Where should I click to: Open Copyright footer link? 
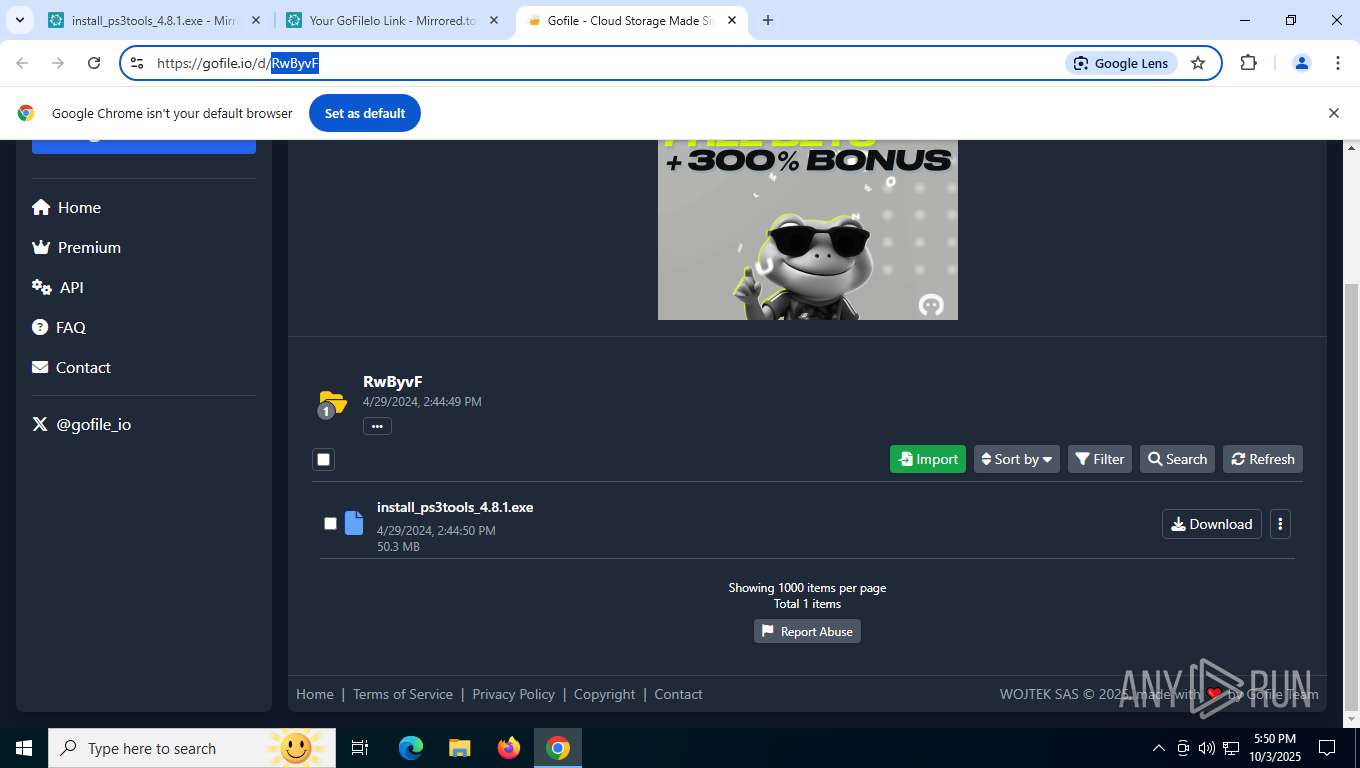(x=604, y=694)
